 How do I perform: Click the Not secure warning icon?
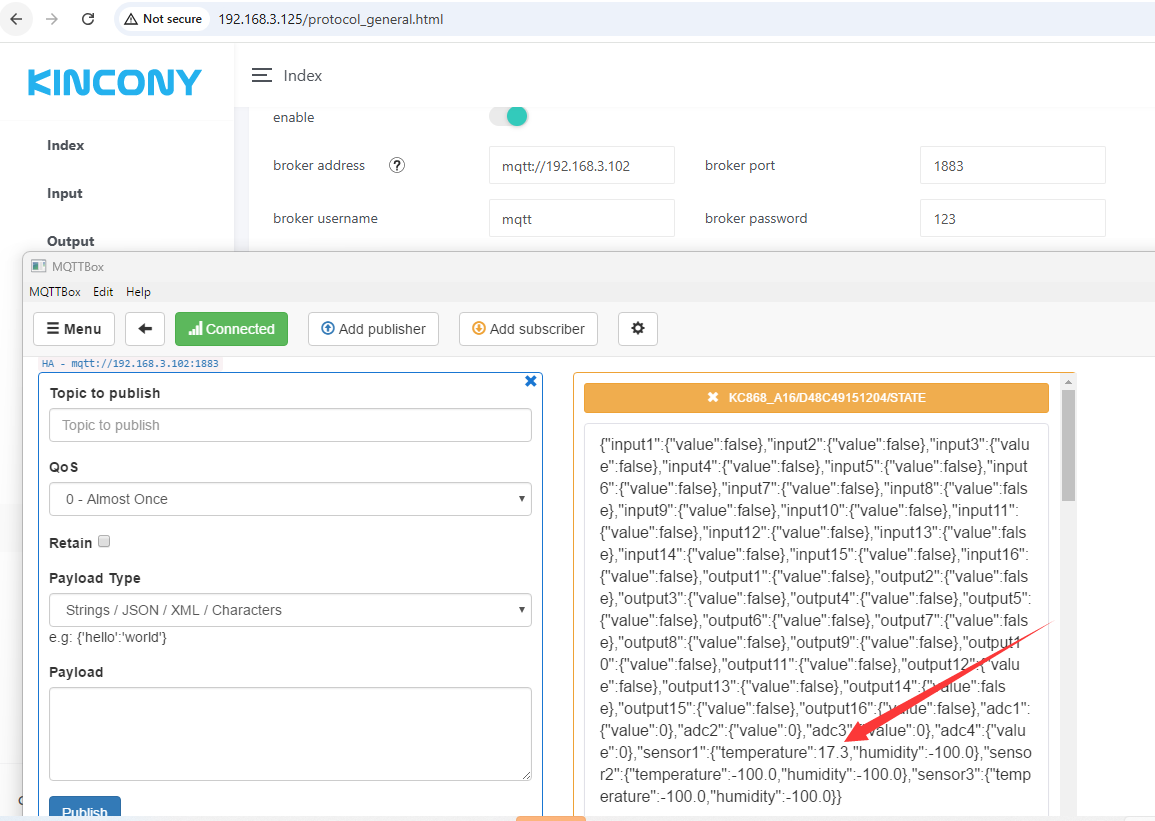pyautogui.click(x=131, y=19)
